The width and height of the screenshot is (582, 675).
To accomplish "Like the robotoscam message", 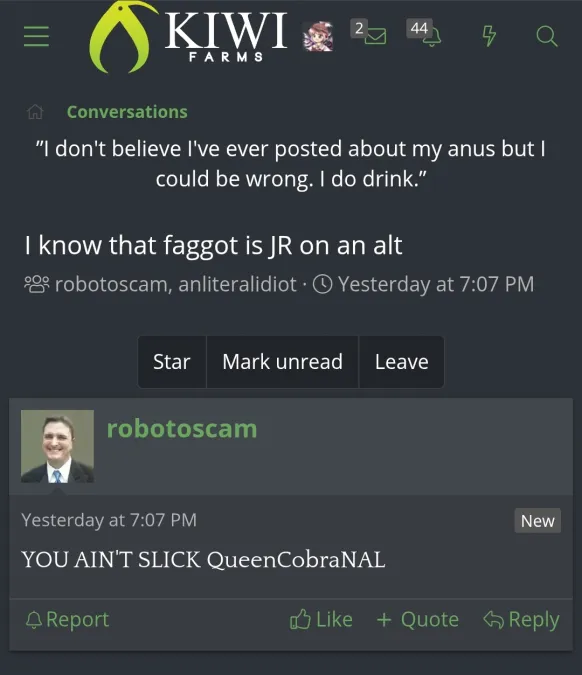I will [x=321, y=620].
